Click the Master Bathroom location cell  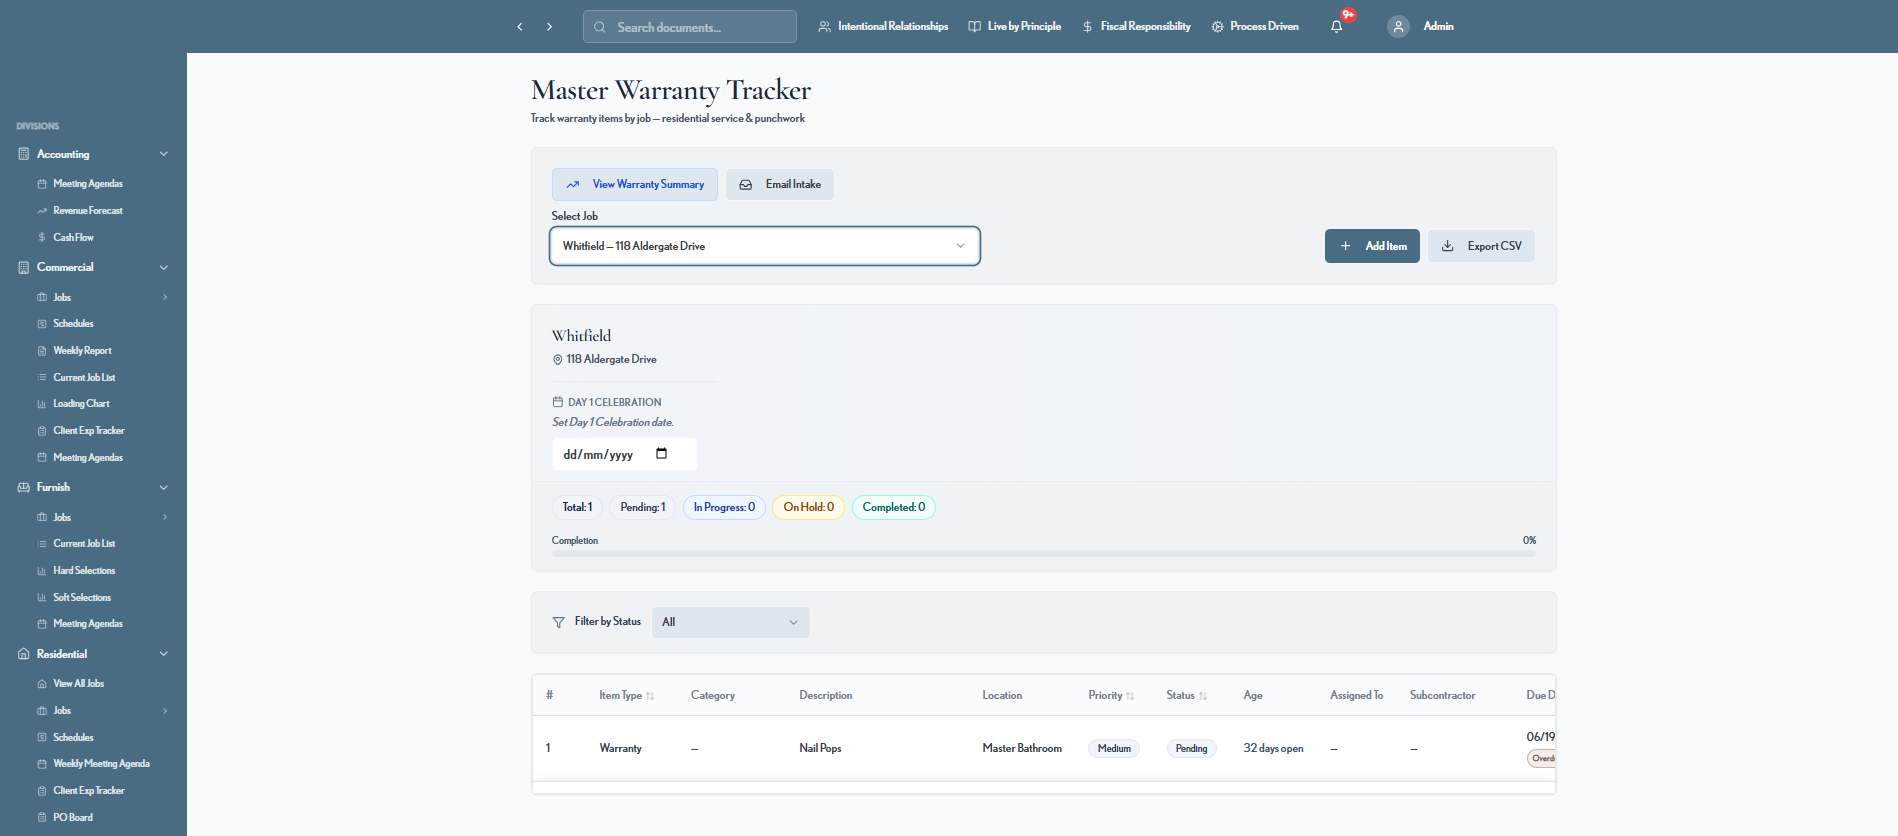pyautogui.click(x=1022, y=749)
